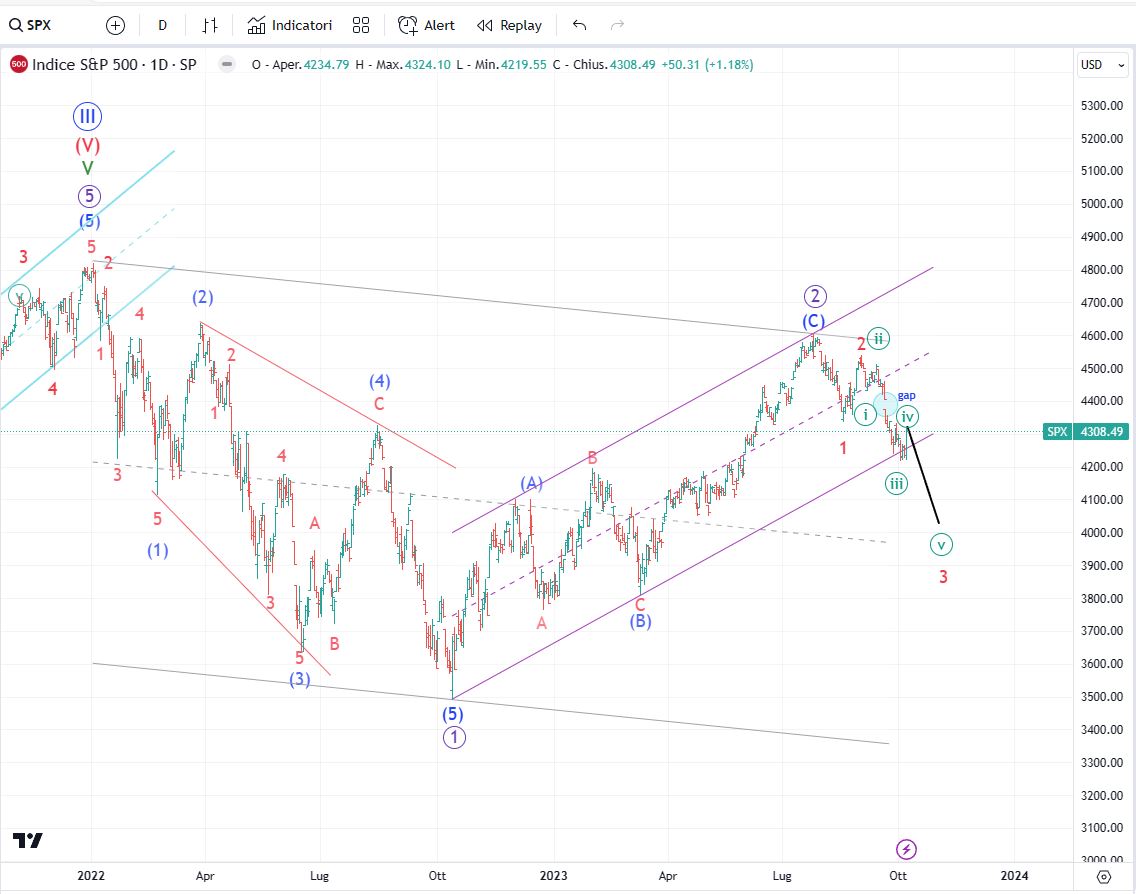This screenshot has width=1136, height=894.
Task: Select the circled 2 label above (C)
Action: coord(815,296)
